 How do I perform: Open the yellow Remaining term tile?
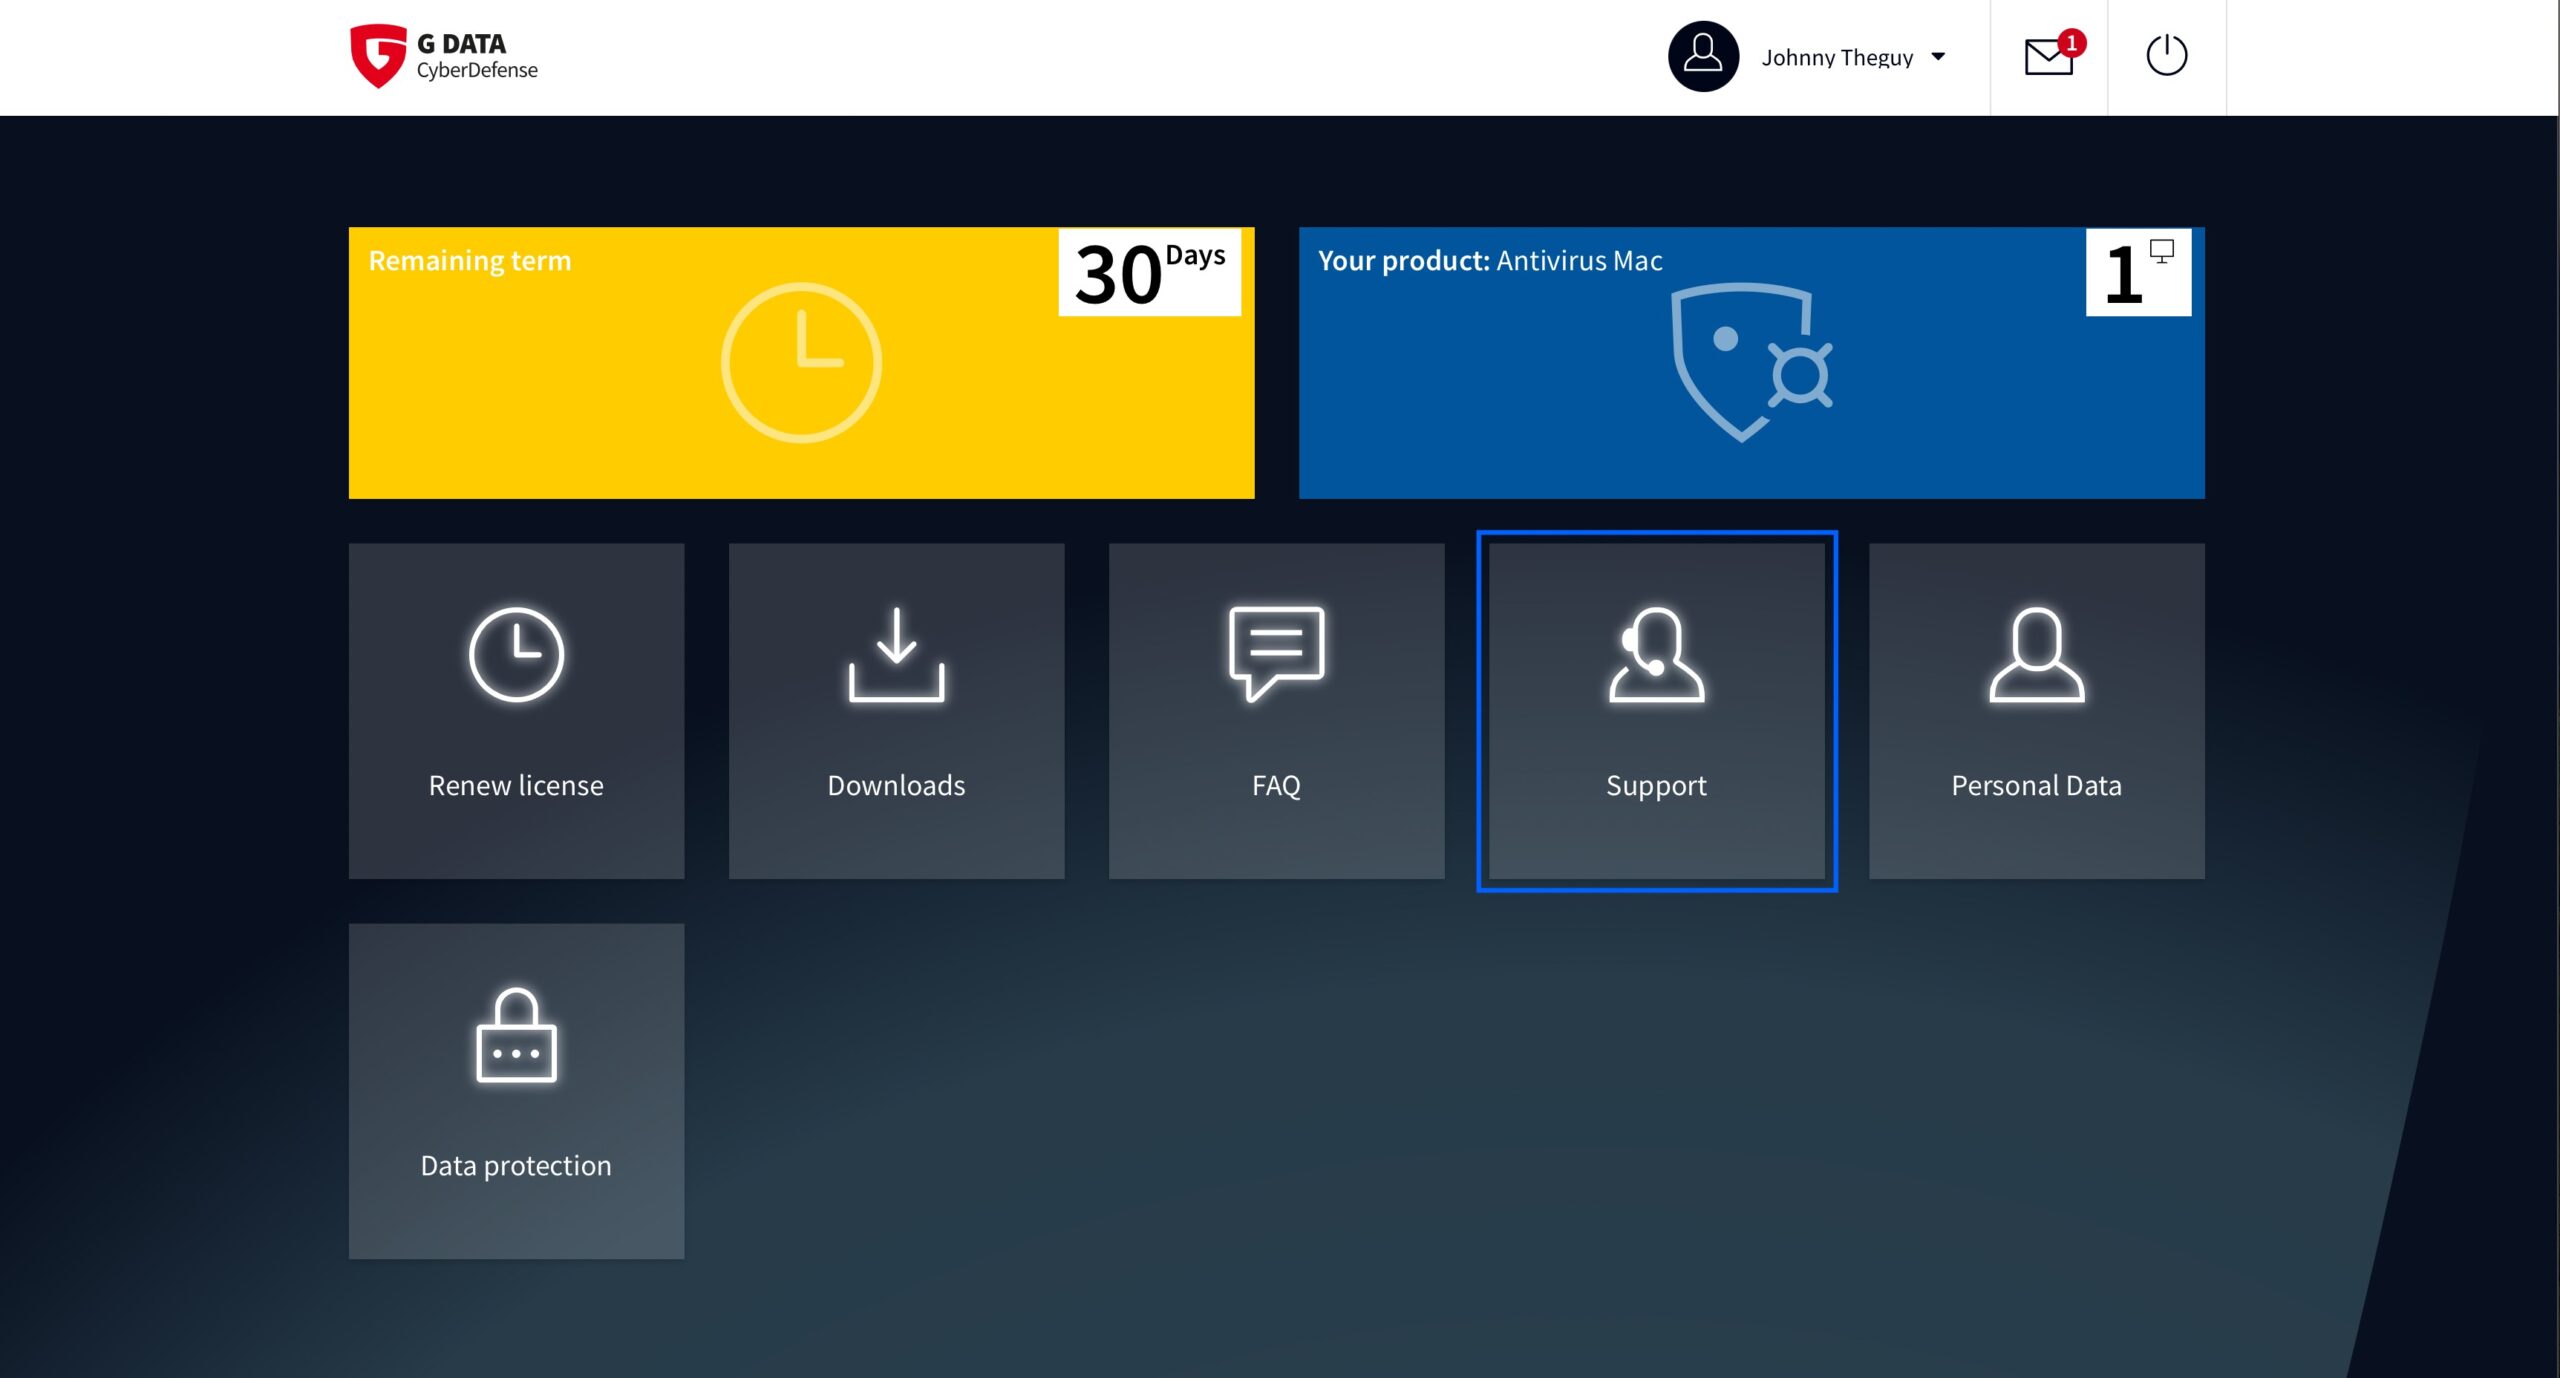801,363
